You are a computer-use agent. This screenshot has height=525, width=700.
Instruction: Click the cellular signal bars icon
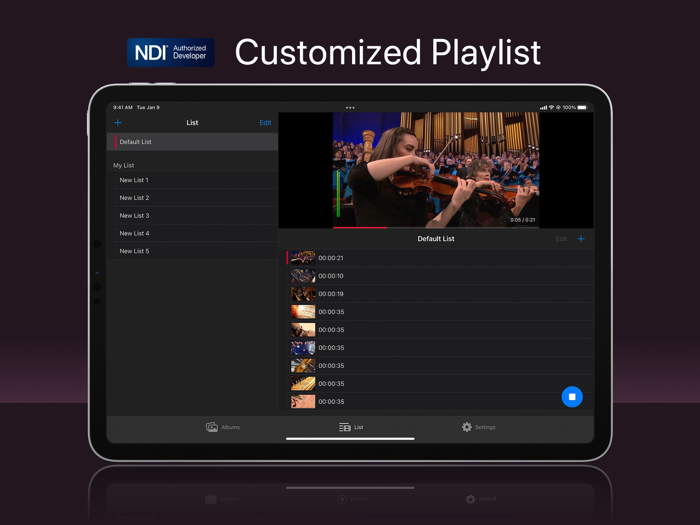coord(543,108)
